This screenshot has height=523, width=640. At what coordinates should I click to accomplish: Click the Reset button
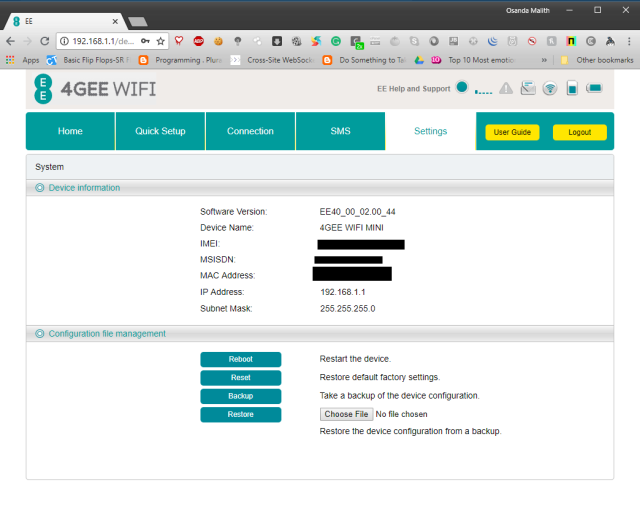pyautogui.click(x=241, y=378)
